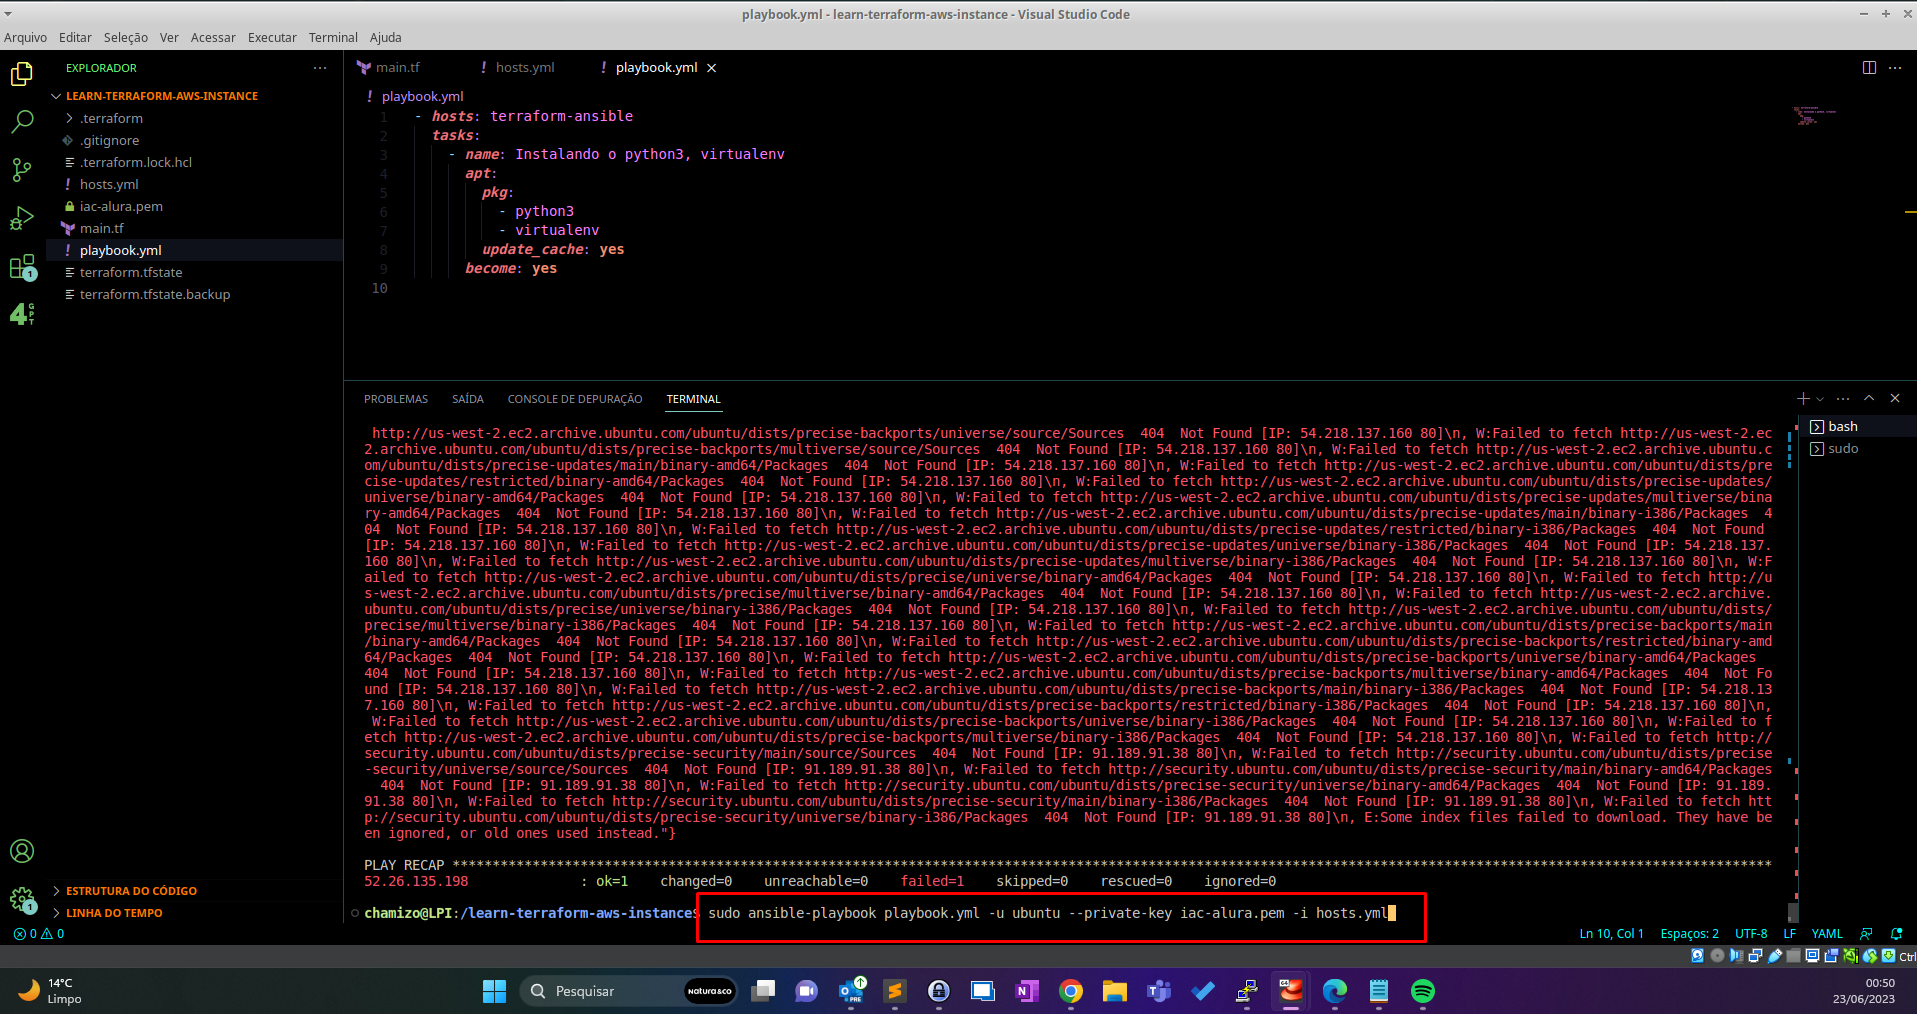
Task: Go to line via Ln 10, Col 1
Action: point(1612,934)
